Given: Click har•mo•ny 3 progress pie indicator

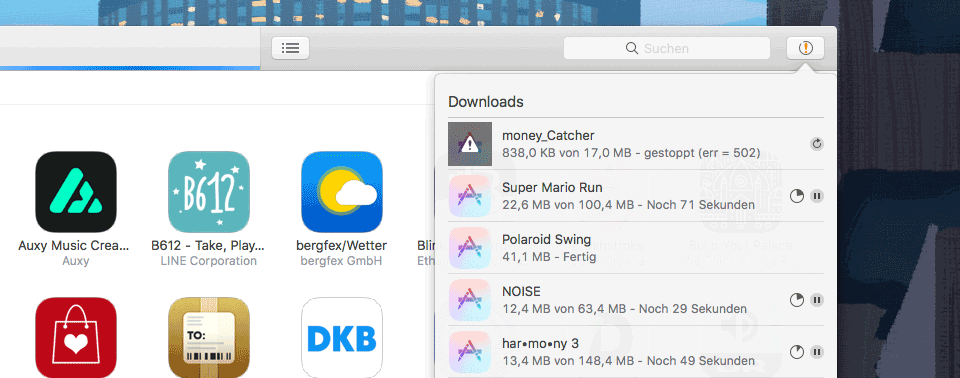Looking at the screenshot, I should 797,352.
